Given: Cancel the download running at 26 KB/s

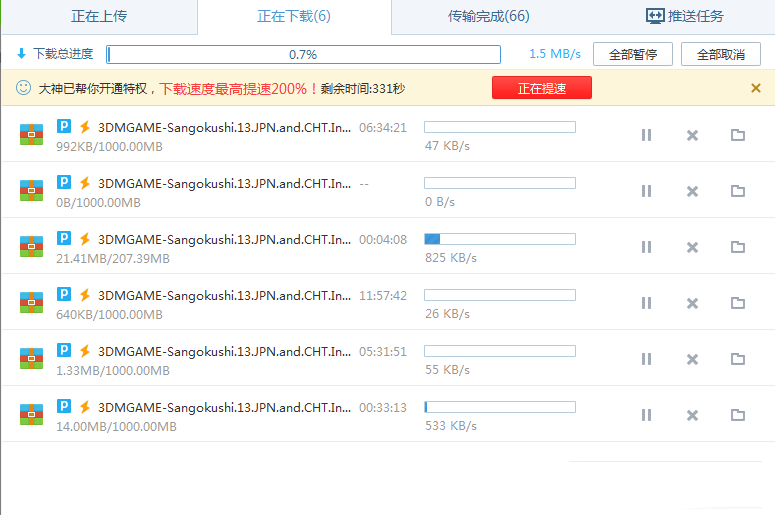Looking at the screenshot, I should pos(692,302).
